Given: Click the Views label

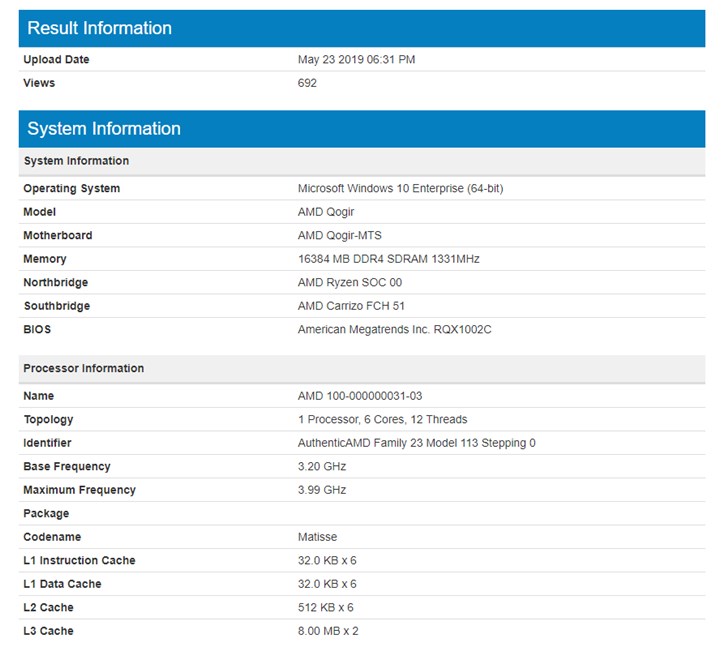Looking at the screenshot, I should point(39,83).
